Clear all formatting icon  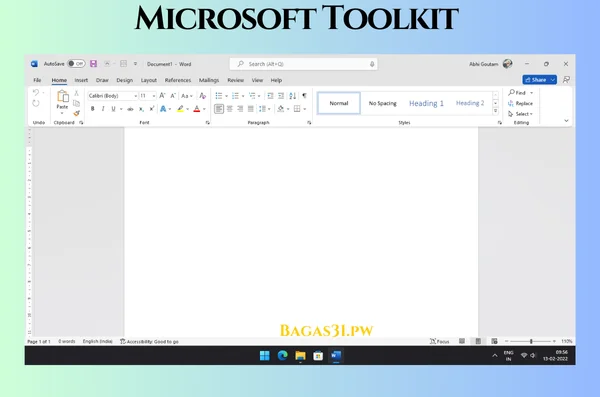point(203,96)
